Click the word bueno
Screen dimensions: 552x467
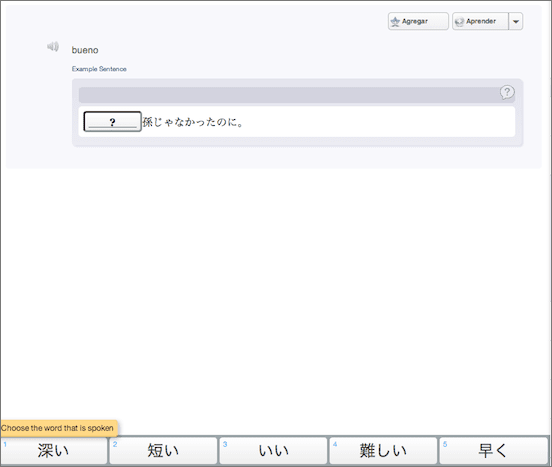85,50
